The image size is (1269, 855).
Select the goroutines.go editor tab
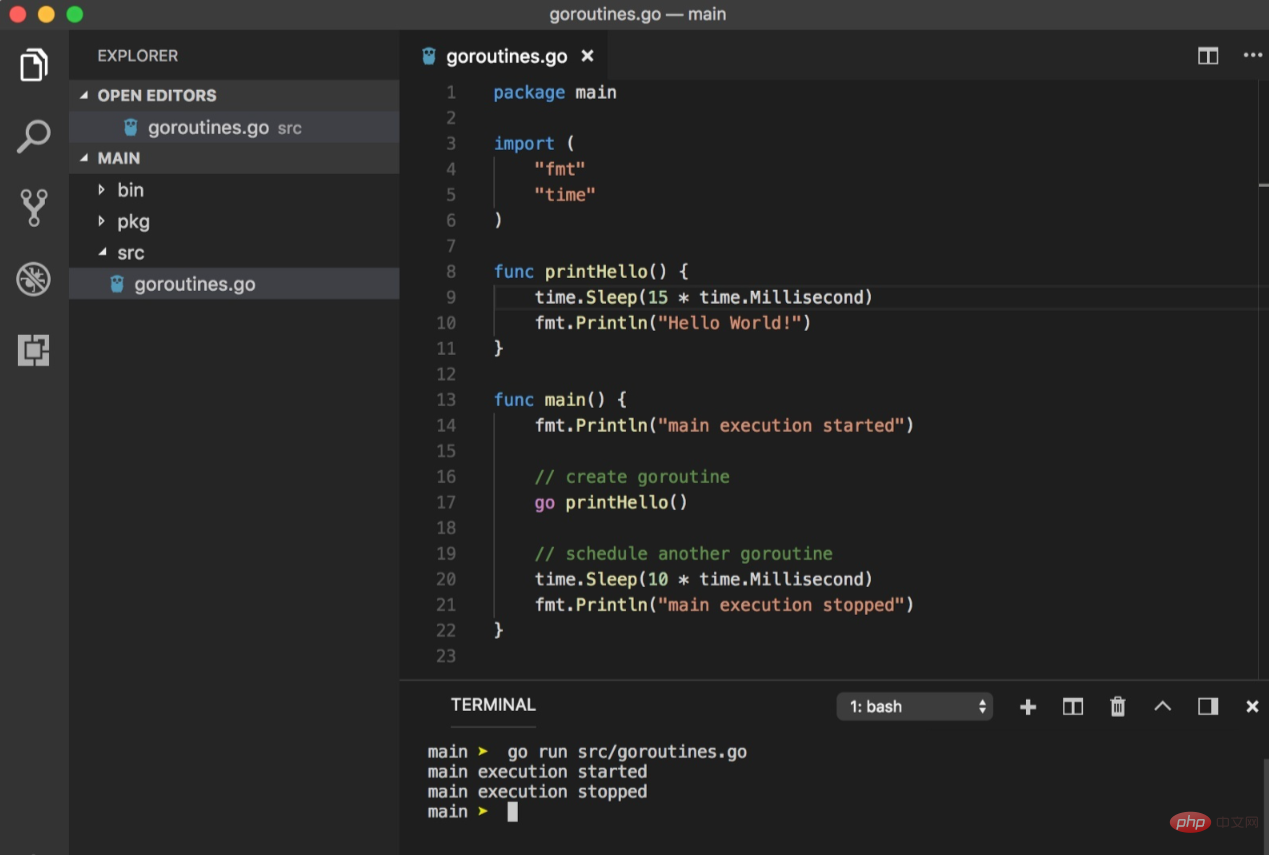[506, 57]
